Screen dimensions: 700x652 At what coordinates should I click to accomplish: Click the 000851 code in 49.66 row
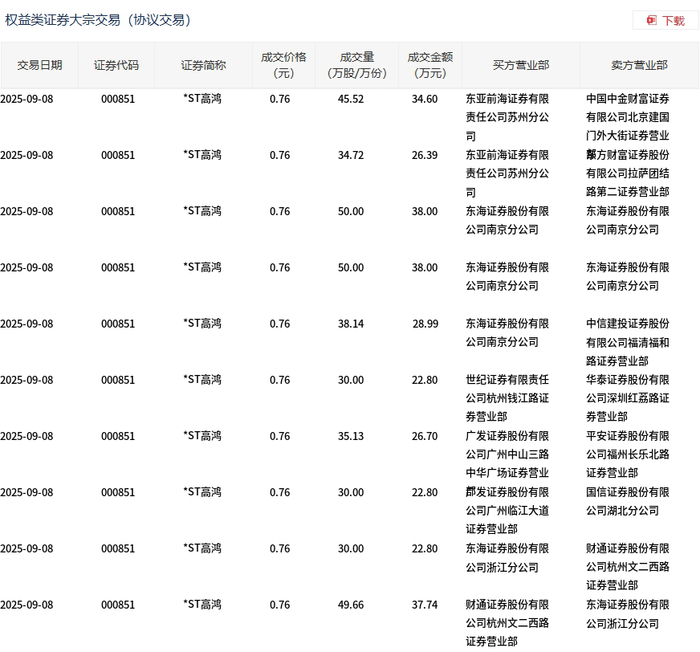[118, 605]
